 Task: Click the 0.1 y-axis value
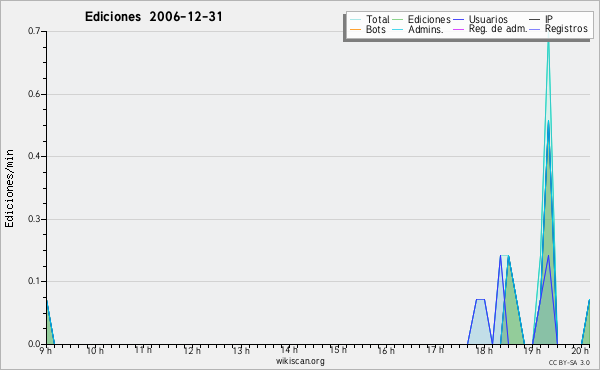34,282
